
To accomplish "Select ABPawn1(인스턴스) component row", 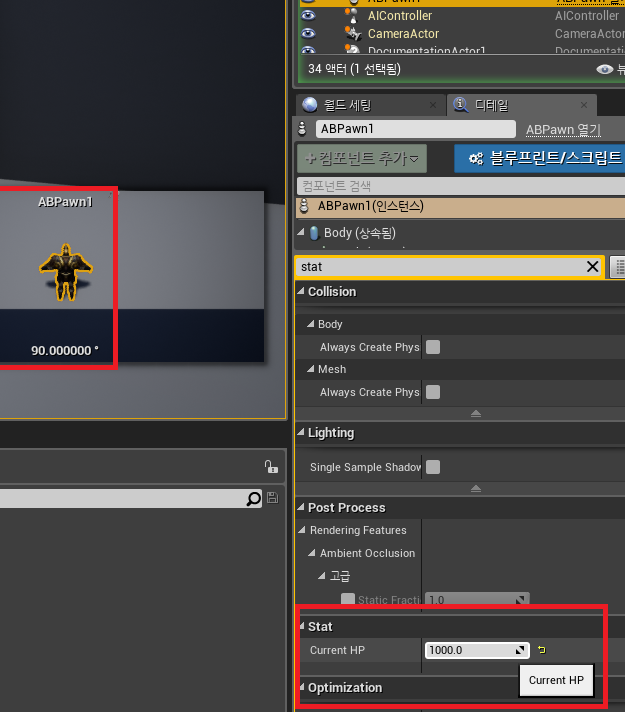I will coord(461,207).
